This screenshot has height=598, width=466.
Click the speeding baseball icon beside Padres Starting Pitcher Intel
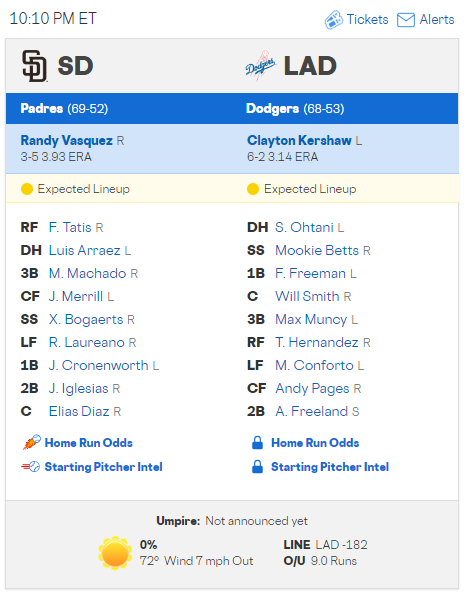point(31,466)
